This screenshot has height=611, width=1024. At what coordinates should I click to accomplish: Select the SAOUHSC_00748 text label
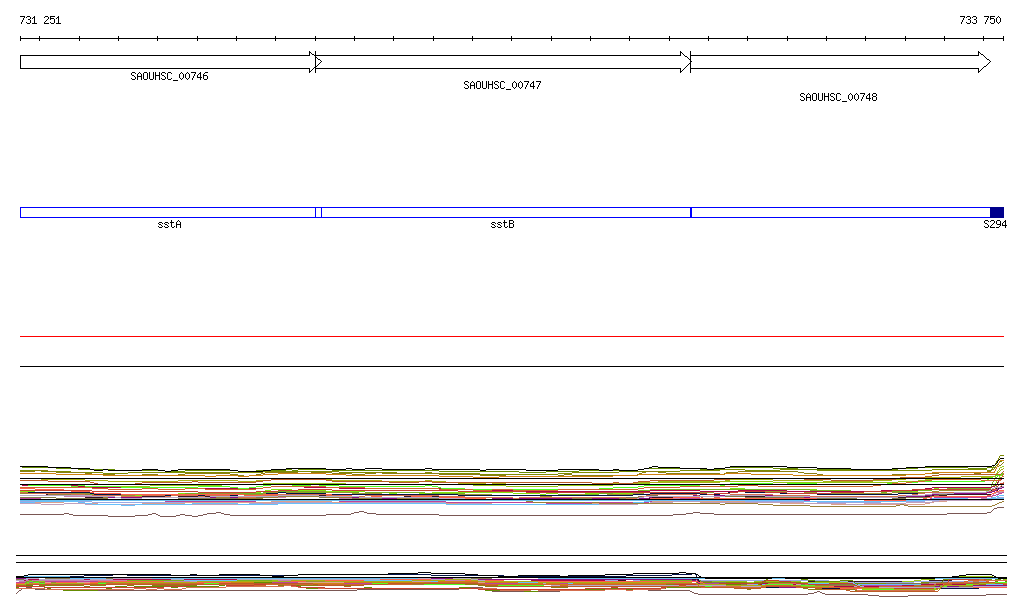(838, 98)
